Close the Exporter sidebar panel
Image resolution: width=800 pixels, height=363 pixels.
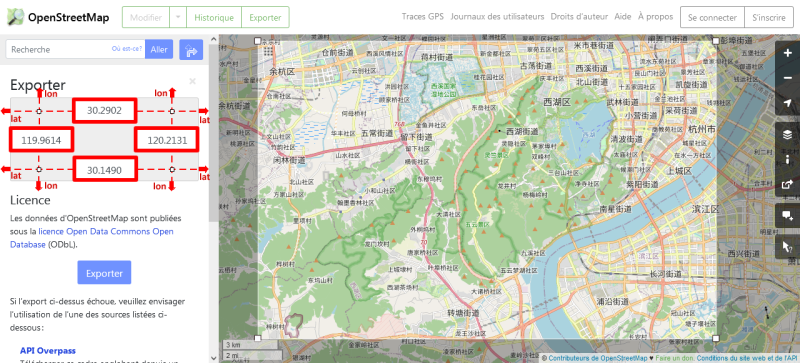192,81
